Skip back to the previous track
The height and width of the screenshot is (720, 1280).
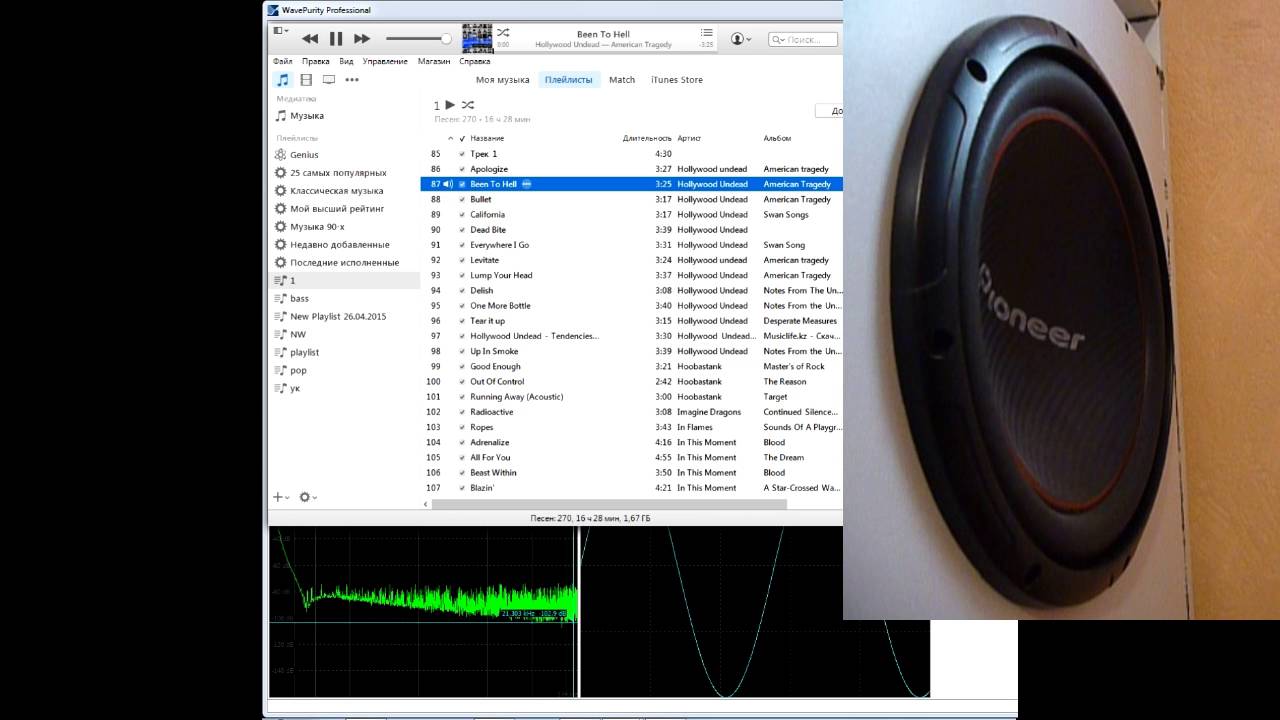click(310, 39)
